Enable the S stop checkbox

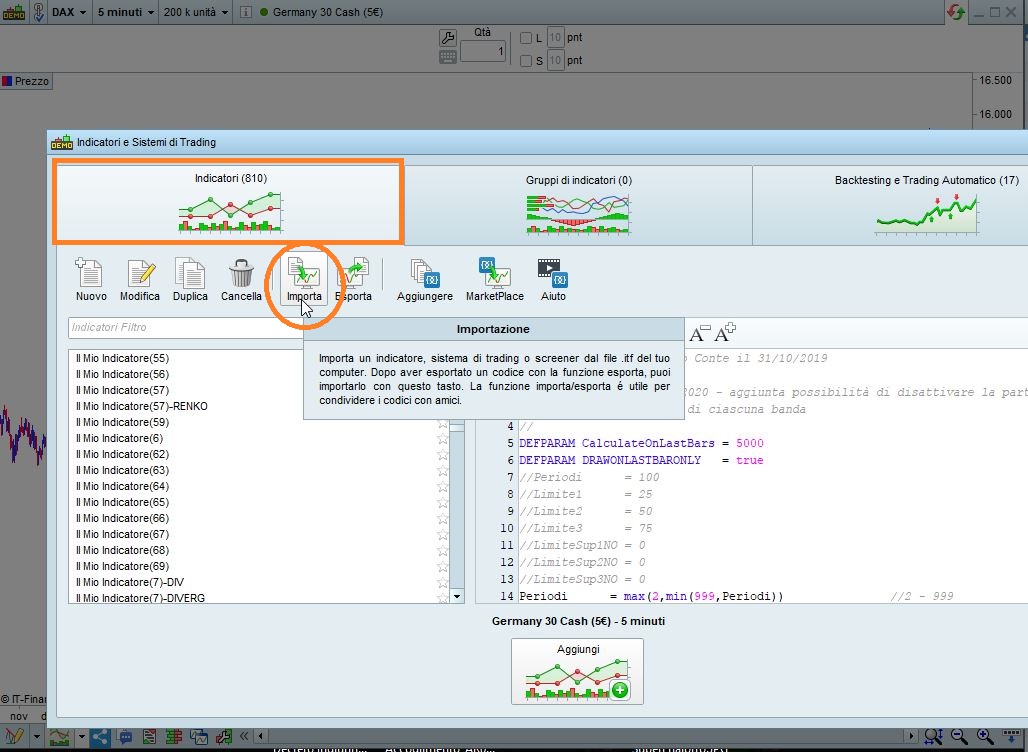pyautogui.click(x=527, y=61)
